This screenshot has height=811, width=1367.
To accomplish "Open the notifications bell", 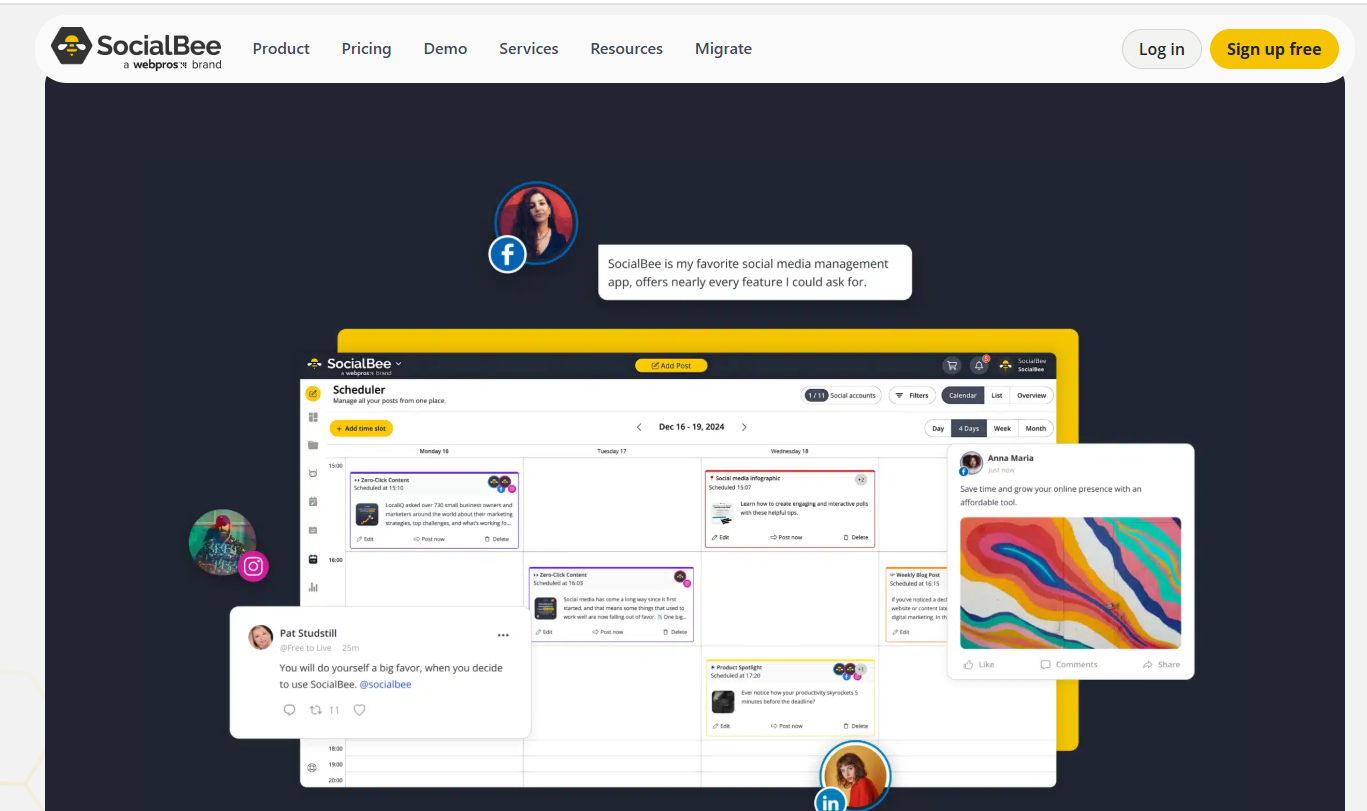I will pos(979,365).
